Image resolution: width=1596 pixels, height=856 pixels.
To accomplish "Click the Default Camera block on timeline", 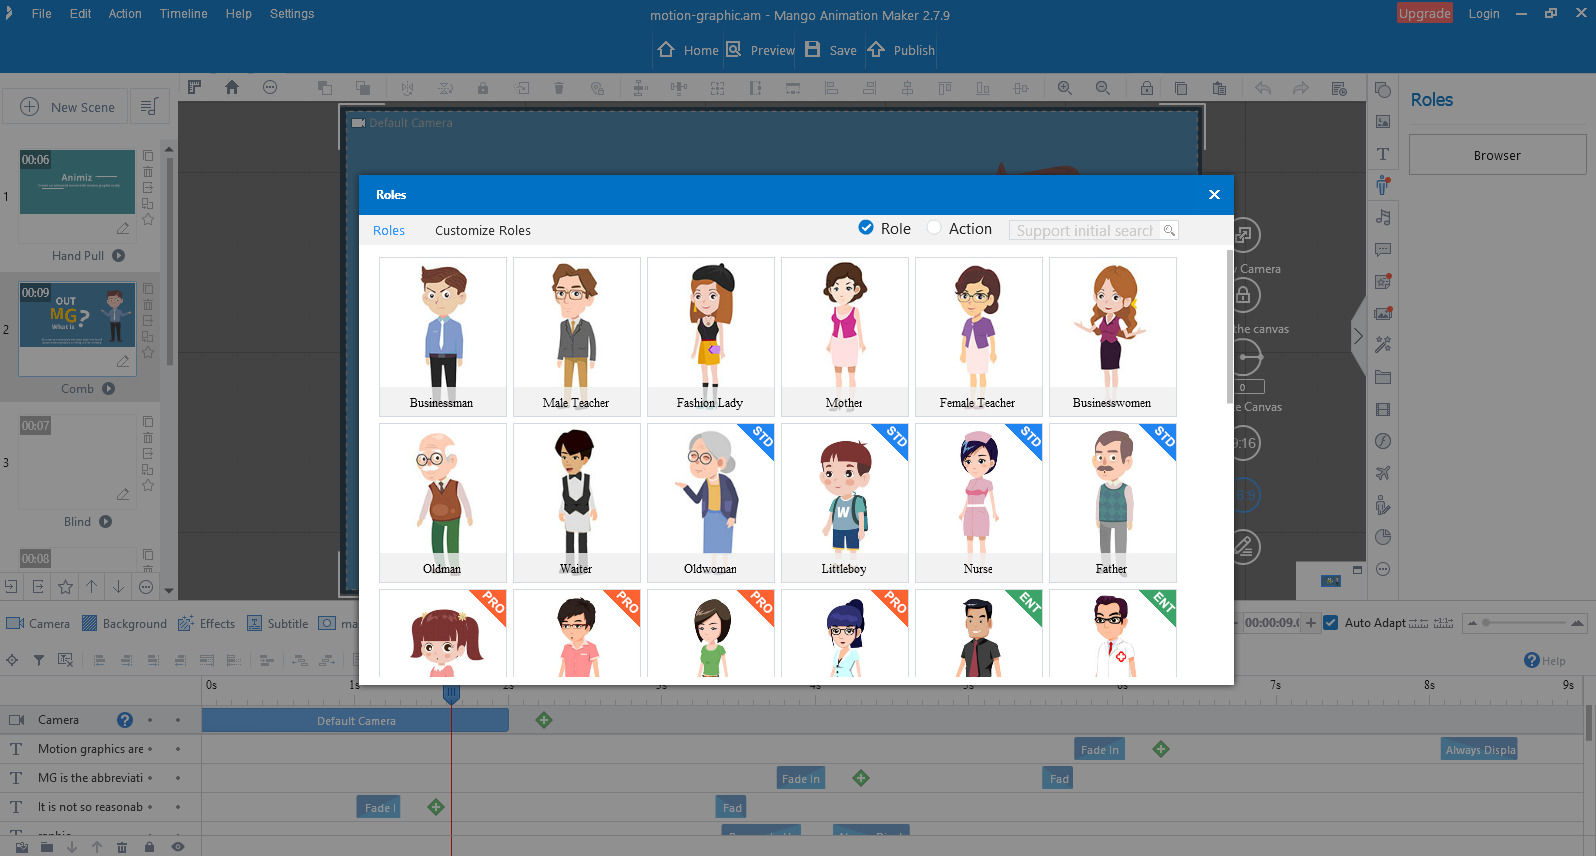I will pyautogui.click(x=355, y=720).
